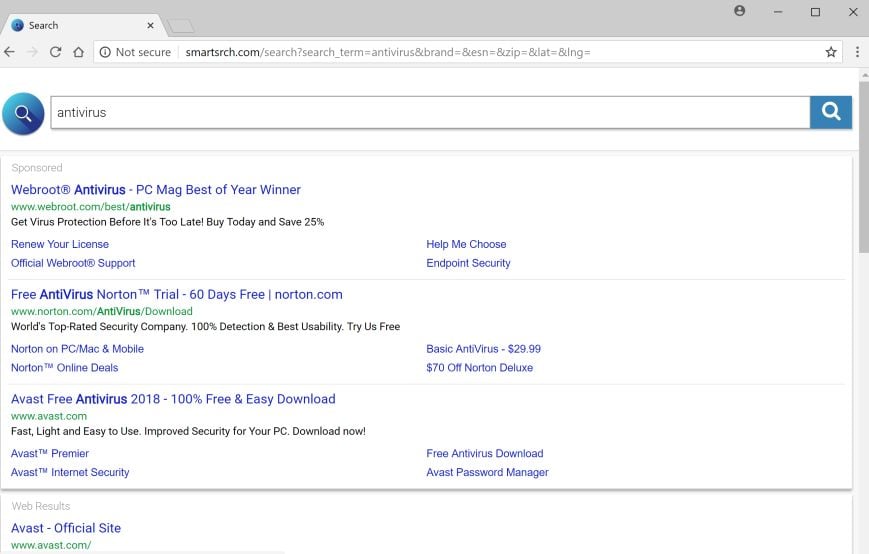
Task: Click the Web Results label
Action: (41, 506)
